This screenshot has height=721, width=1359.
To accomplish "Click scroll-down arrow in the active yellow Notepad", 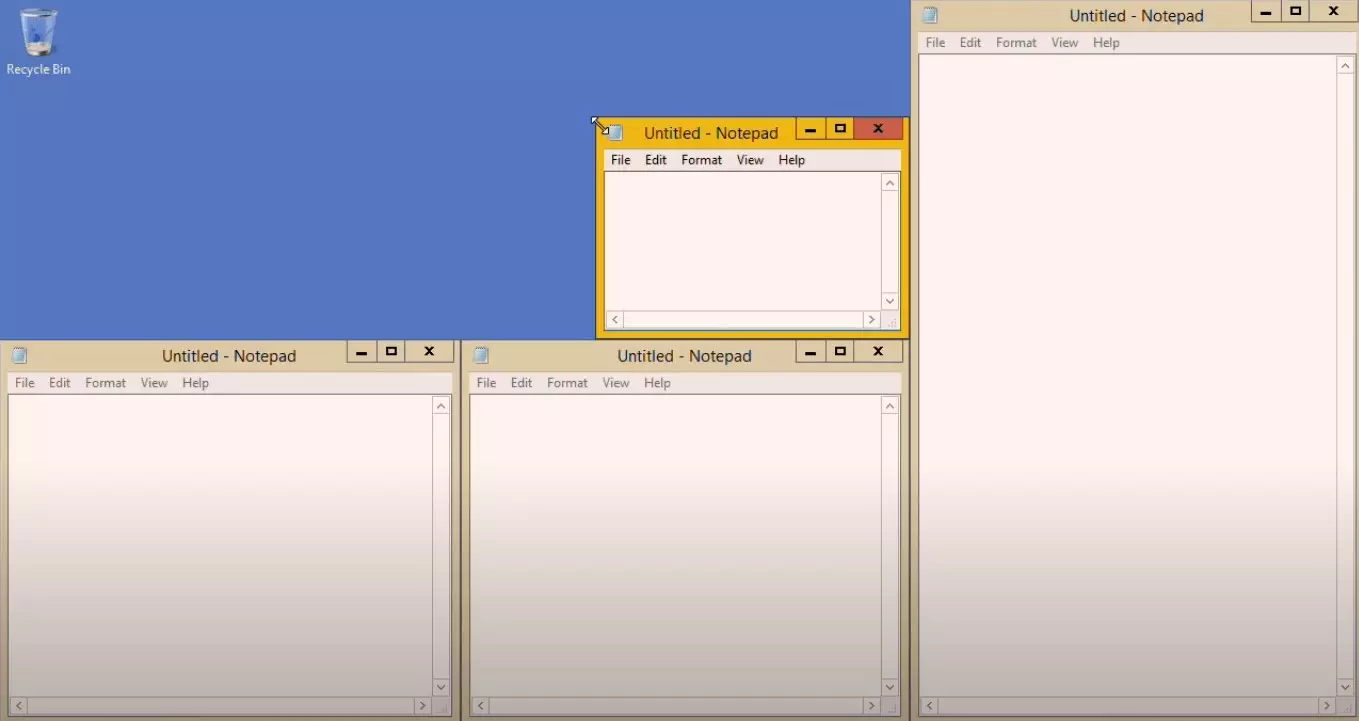I will pos(890,301).
